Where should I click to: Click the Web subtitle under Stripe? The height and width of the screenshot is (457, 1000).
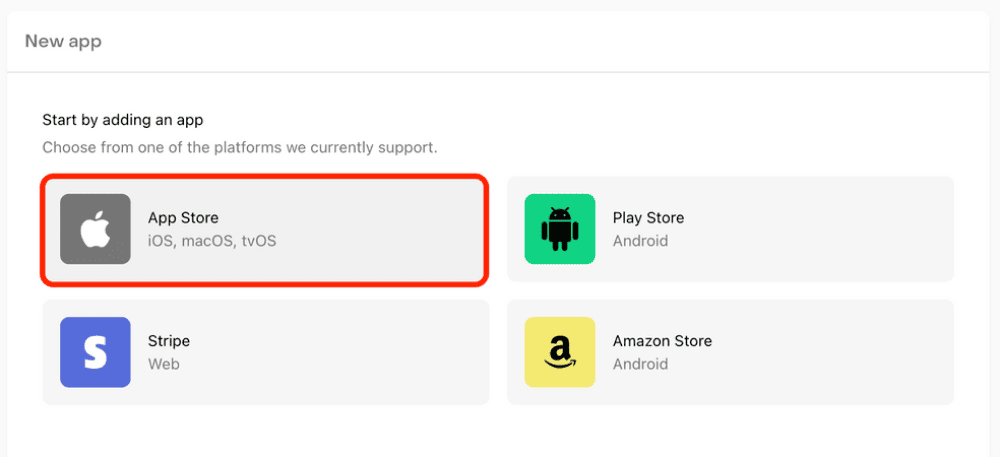point(164,364)
